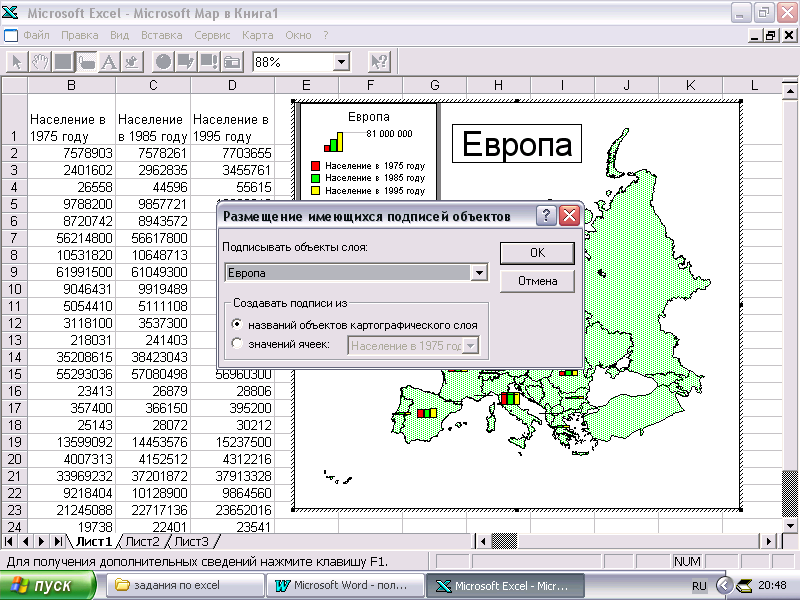Switch to the Лист2 sheet tab
Viewport: 800px width, 600px height.
coord(142,541)
